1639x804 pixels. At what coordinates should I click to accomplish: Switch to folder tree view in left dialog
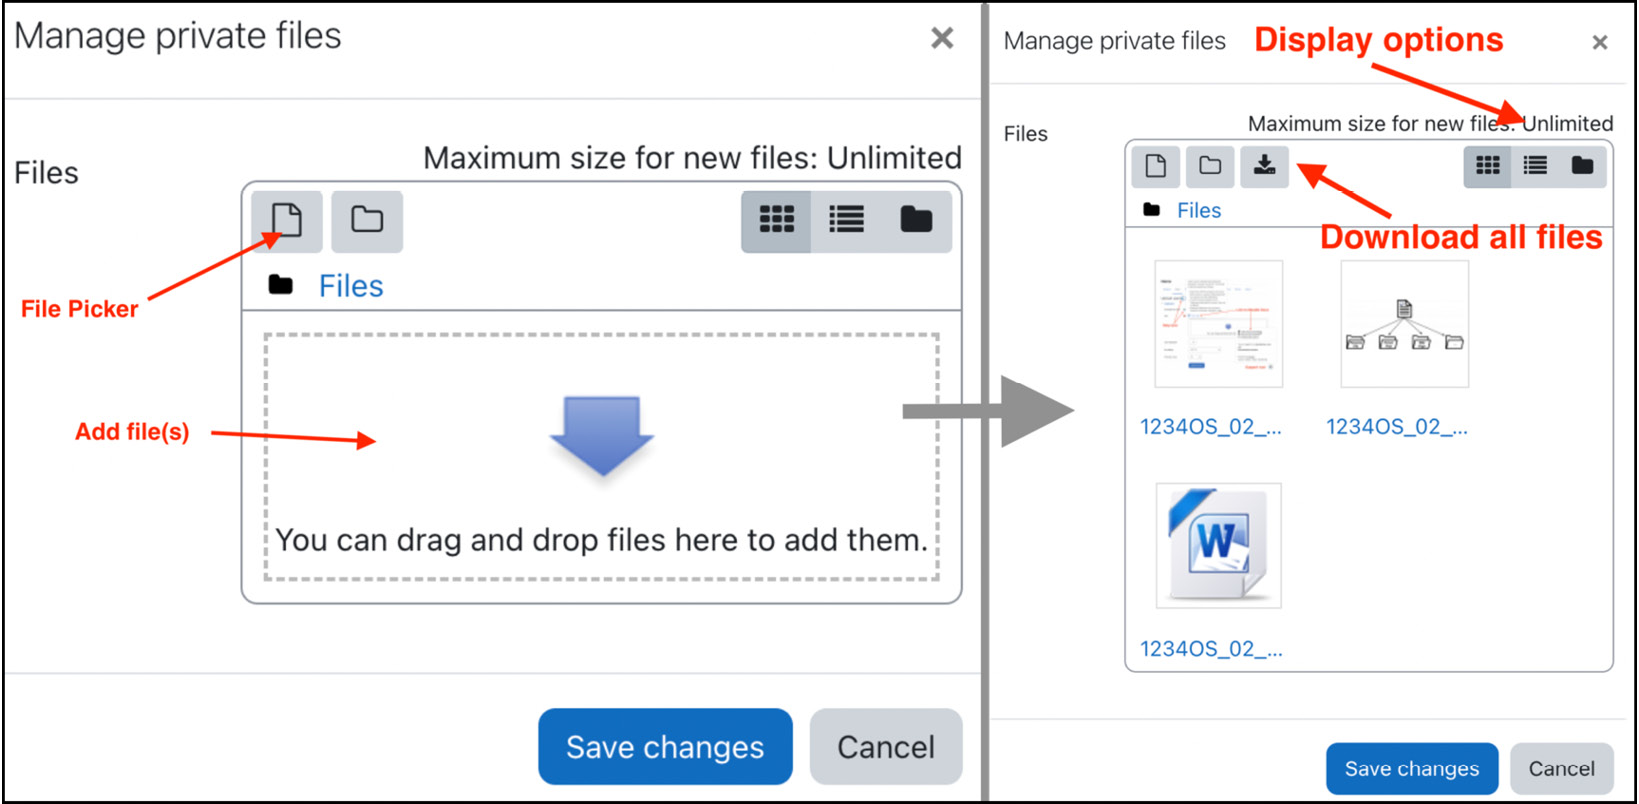[916, 220]
